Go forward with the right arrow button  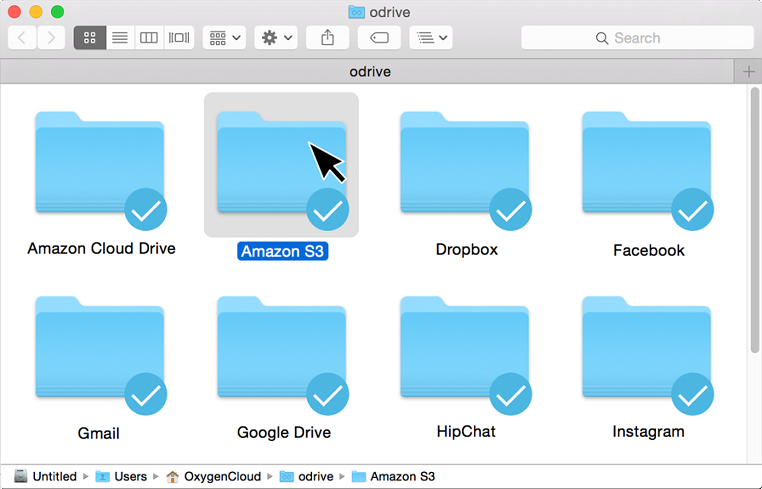click(x=51, y=37)
